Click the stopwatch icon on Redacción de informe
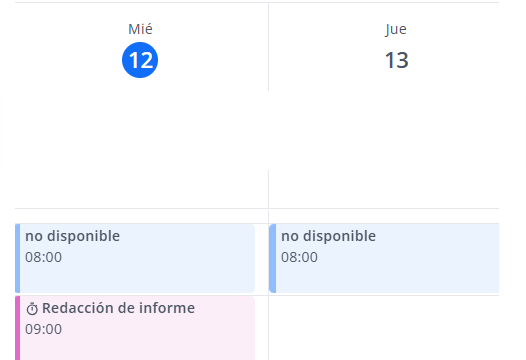 (32, 309)
